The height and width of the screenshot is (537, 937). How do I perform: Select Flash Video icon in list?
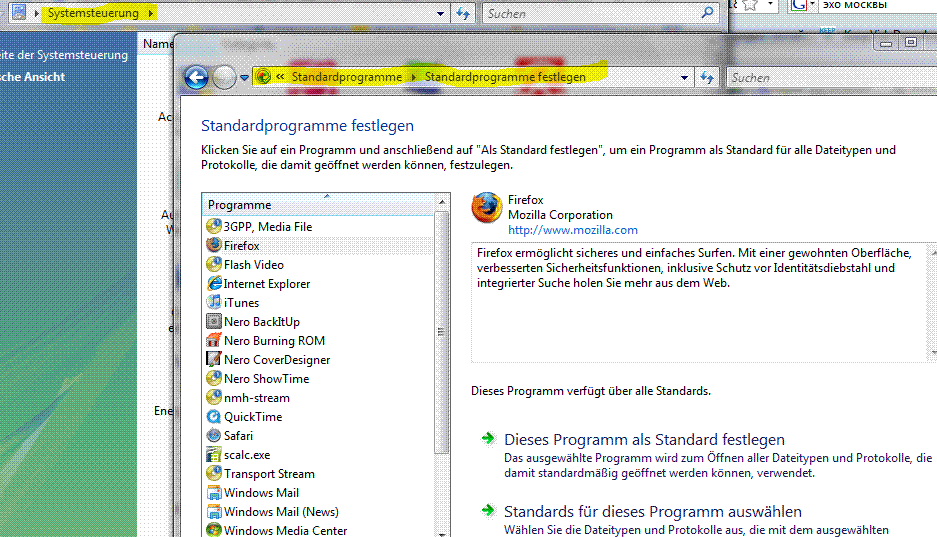[x=214, y=264]
